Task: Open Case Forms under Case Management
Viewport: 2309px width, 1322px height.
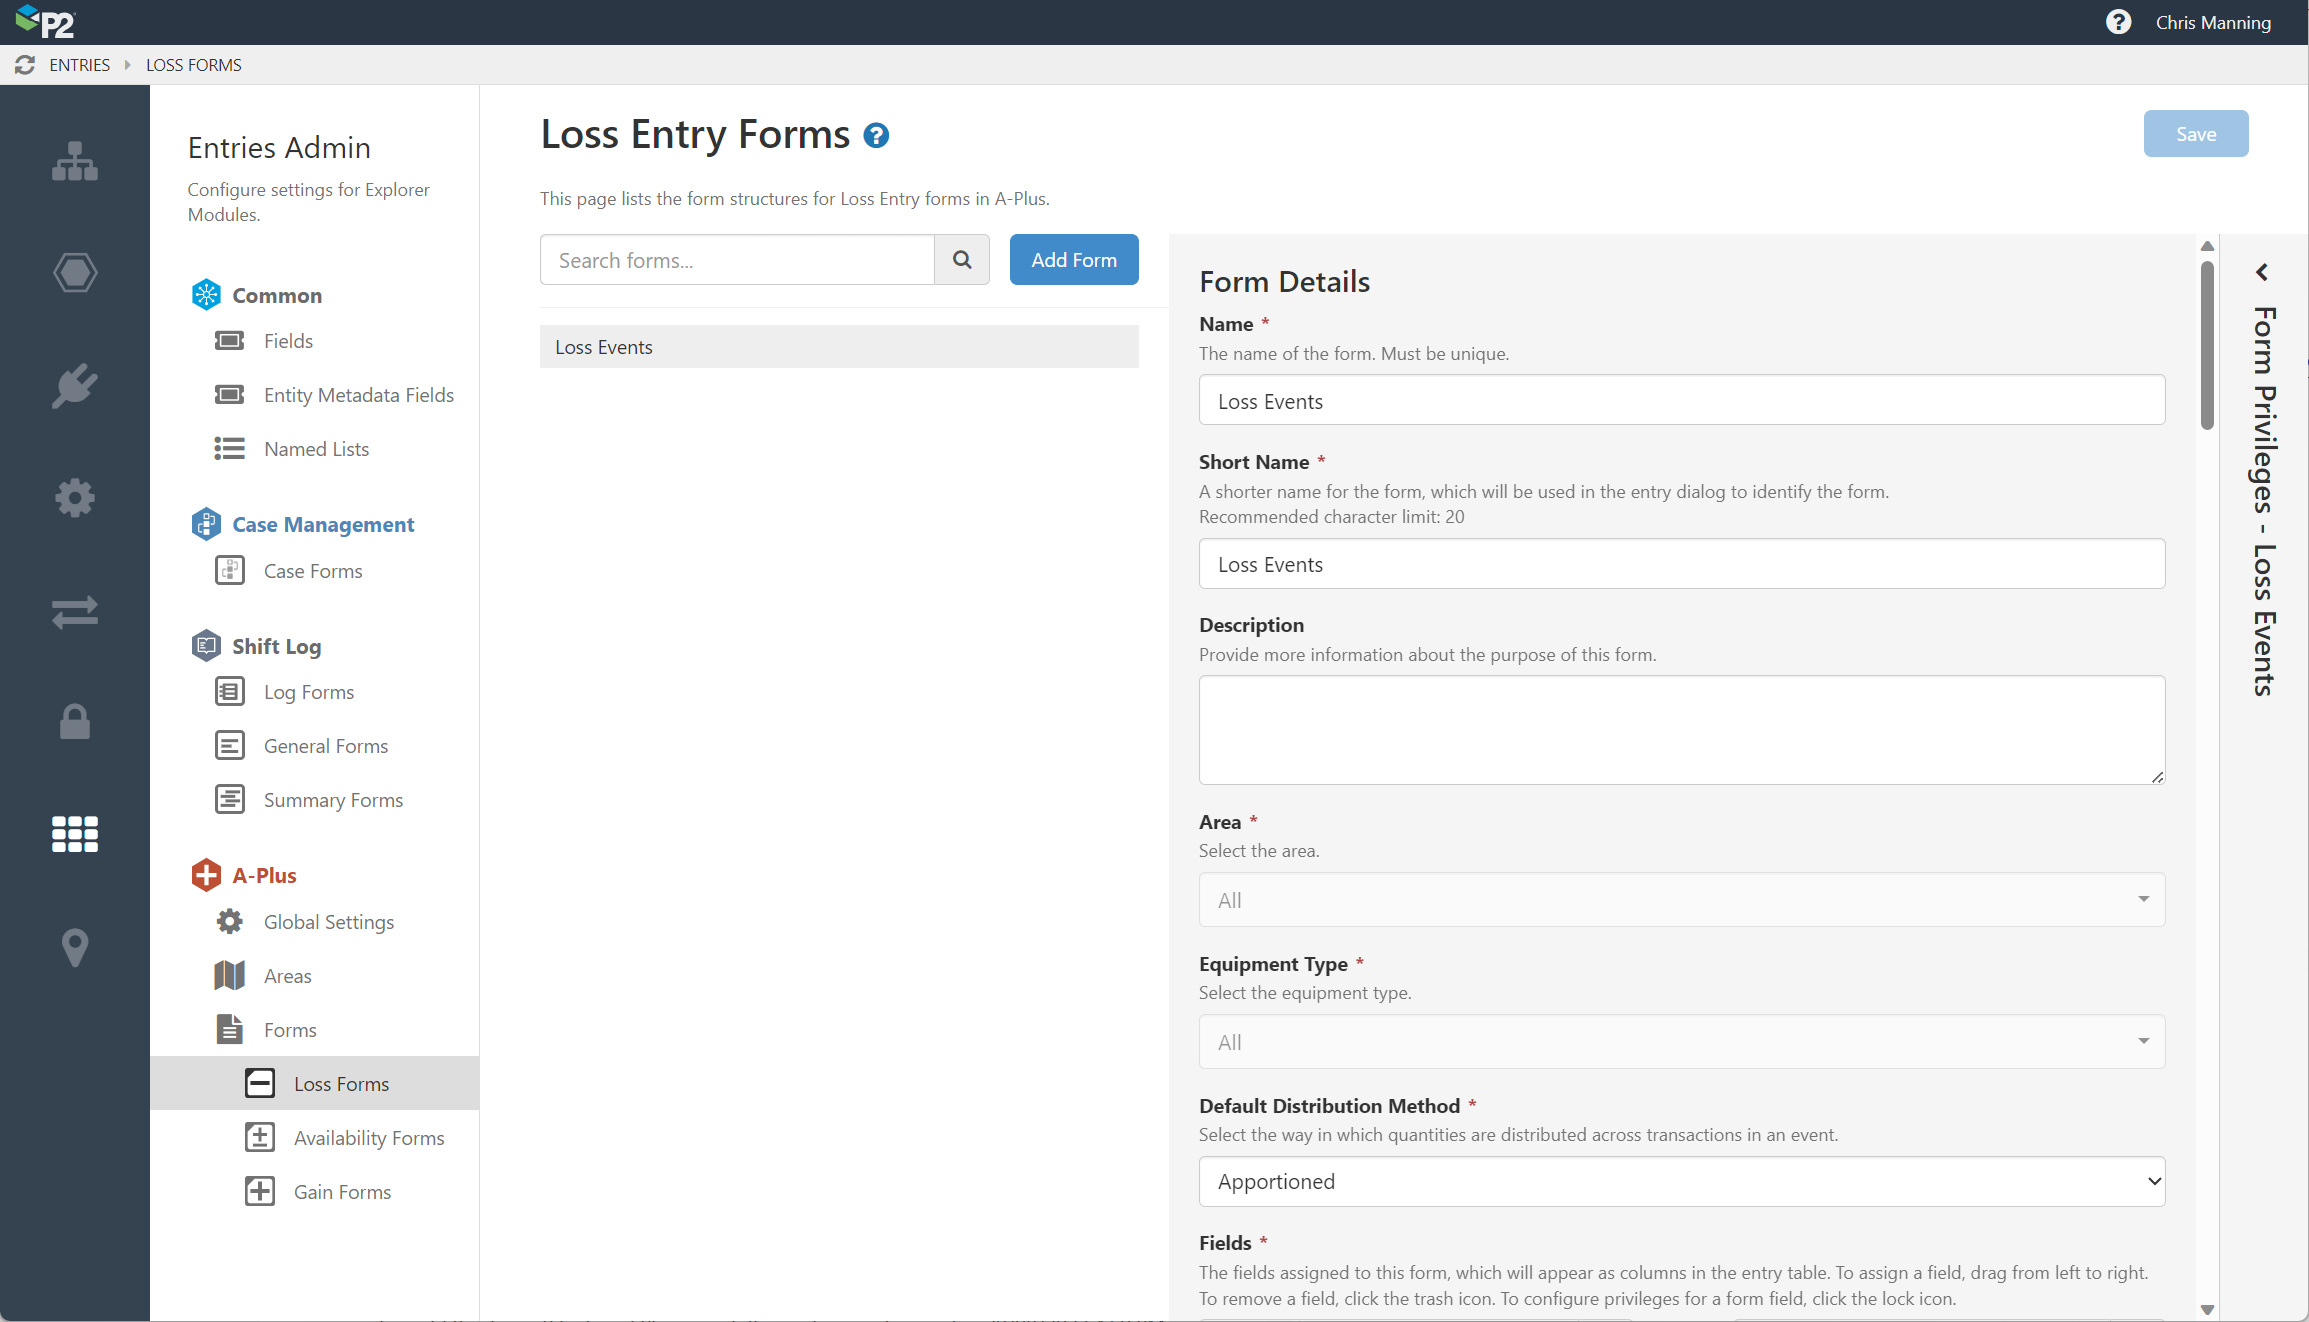Action: coord(312,571)
